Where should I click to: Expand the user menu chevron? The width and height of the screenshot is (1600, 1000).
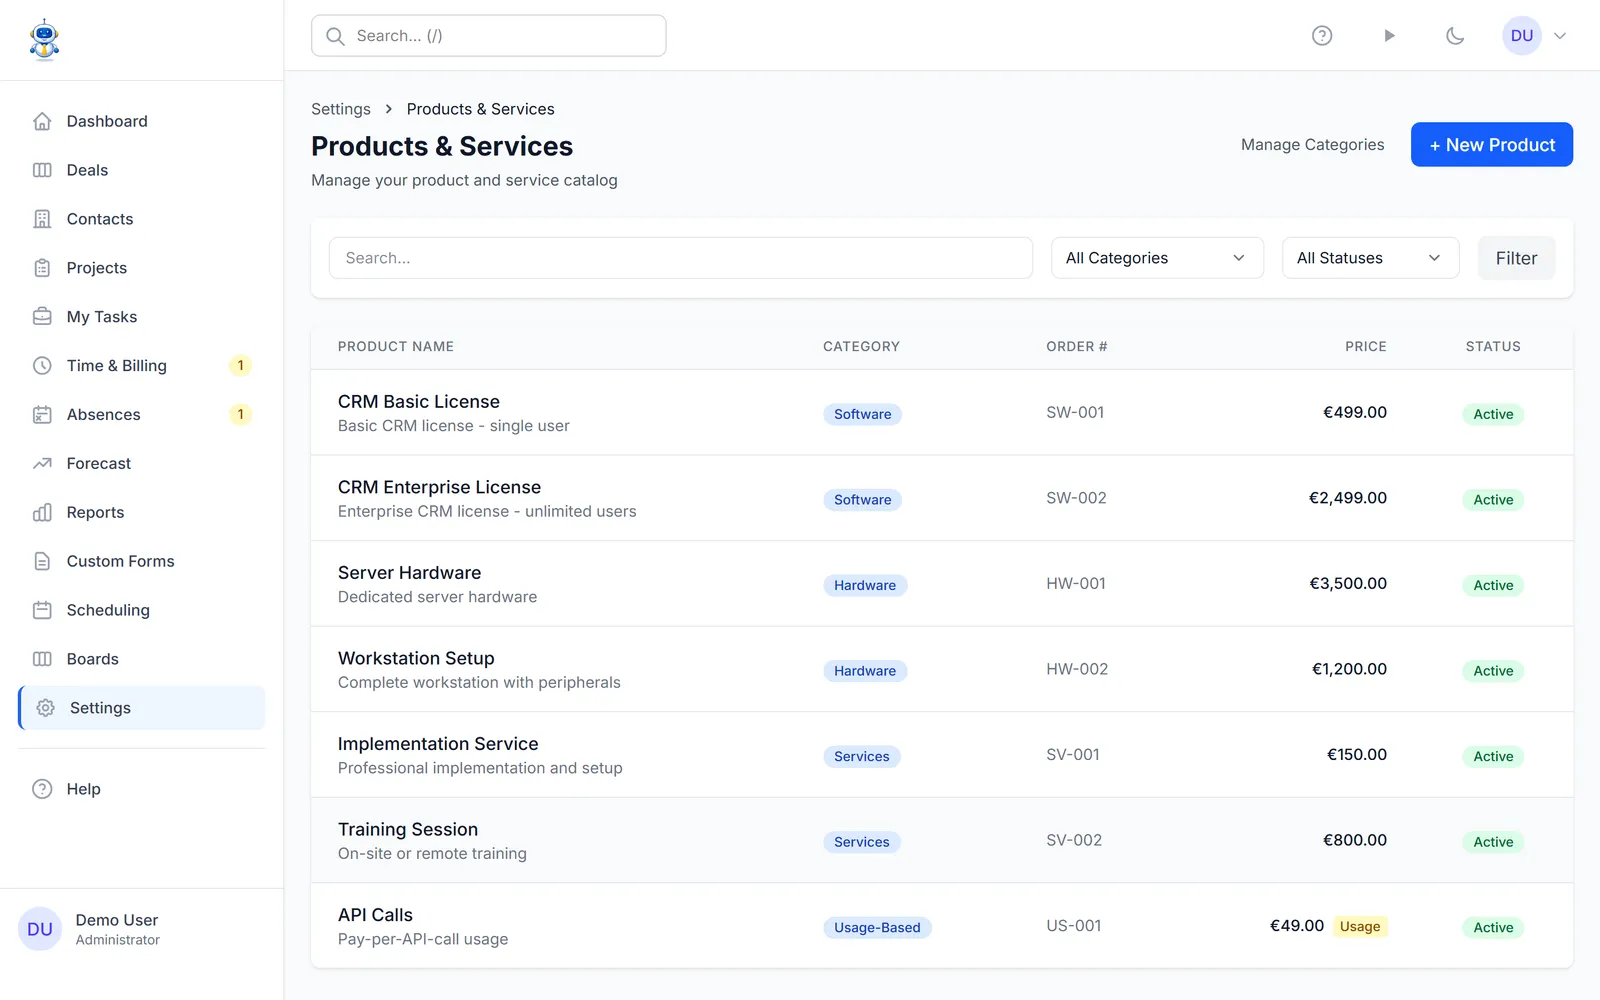[1560, 36]
